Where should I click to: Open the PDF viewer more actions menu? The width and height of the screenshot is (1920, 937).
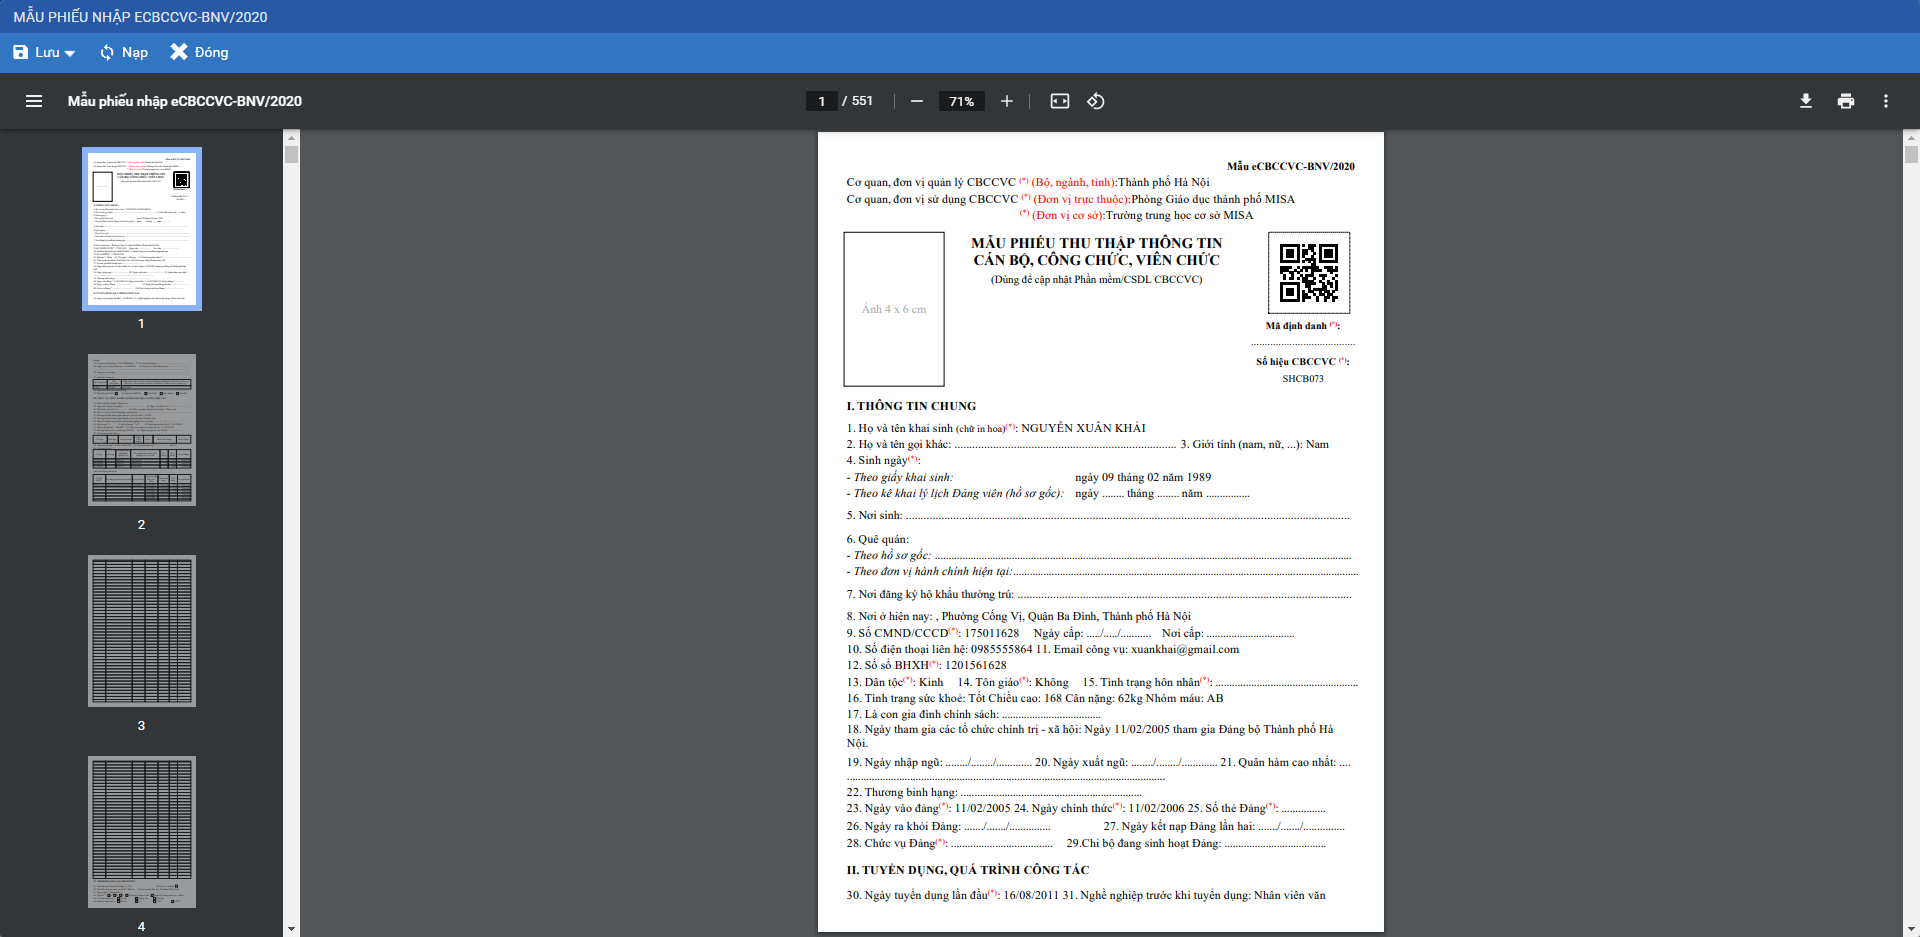click(1885, 101)
